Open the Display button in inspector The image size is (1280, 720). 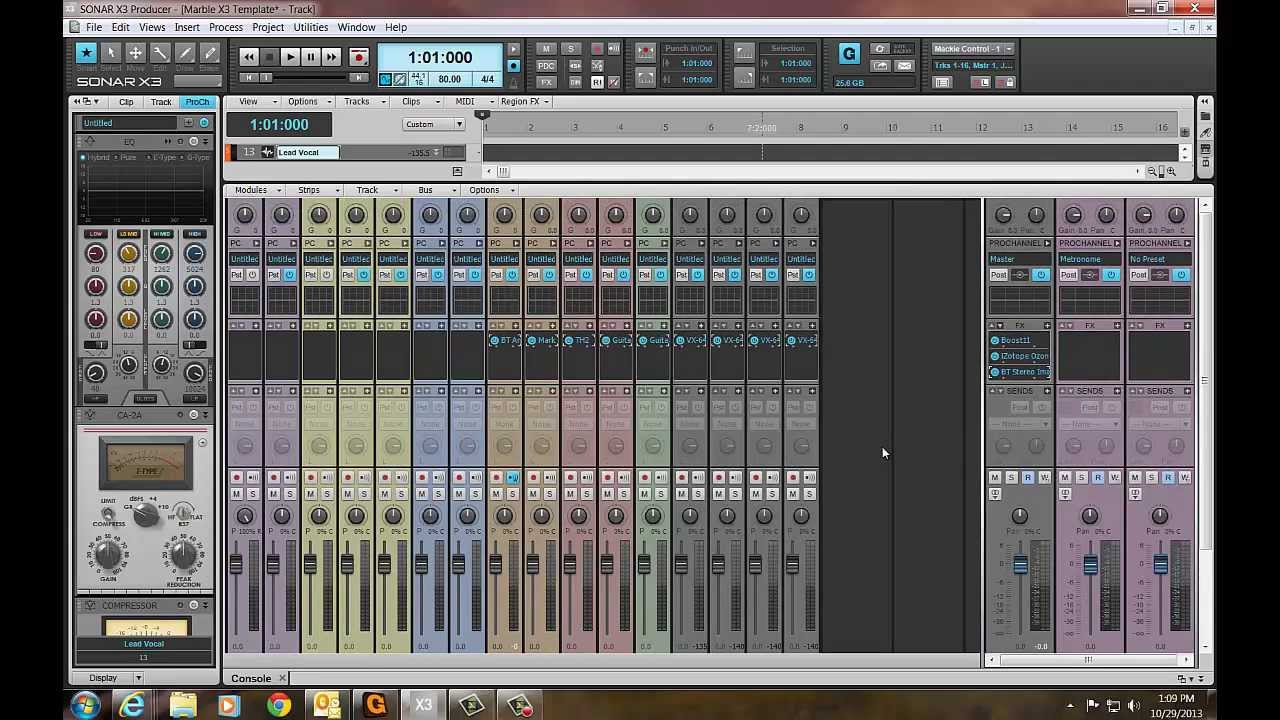click(x=110, y=677)
